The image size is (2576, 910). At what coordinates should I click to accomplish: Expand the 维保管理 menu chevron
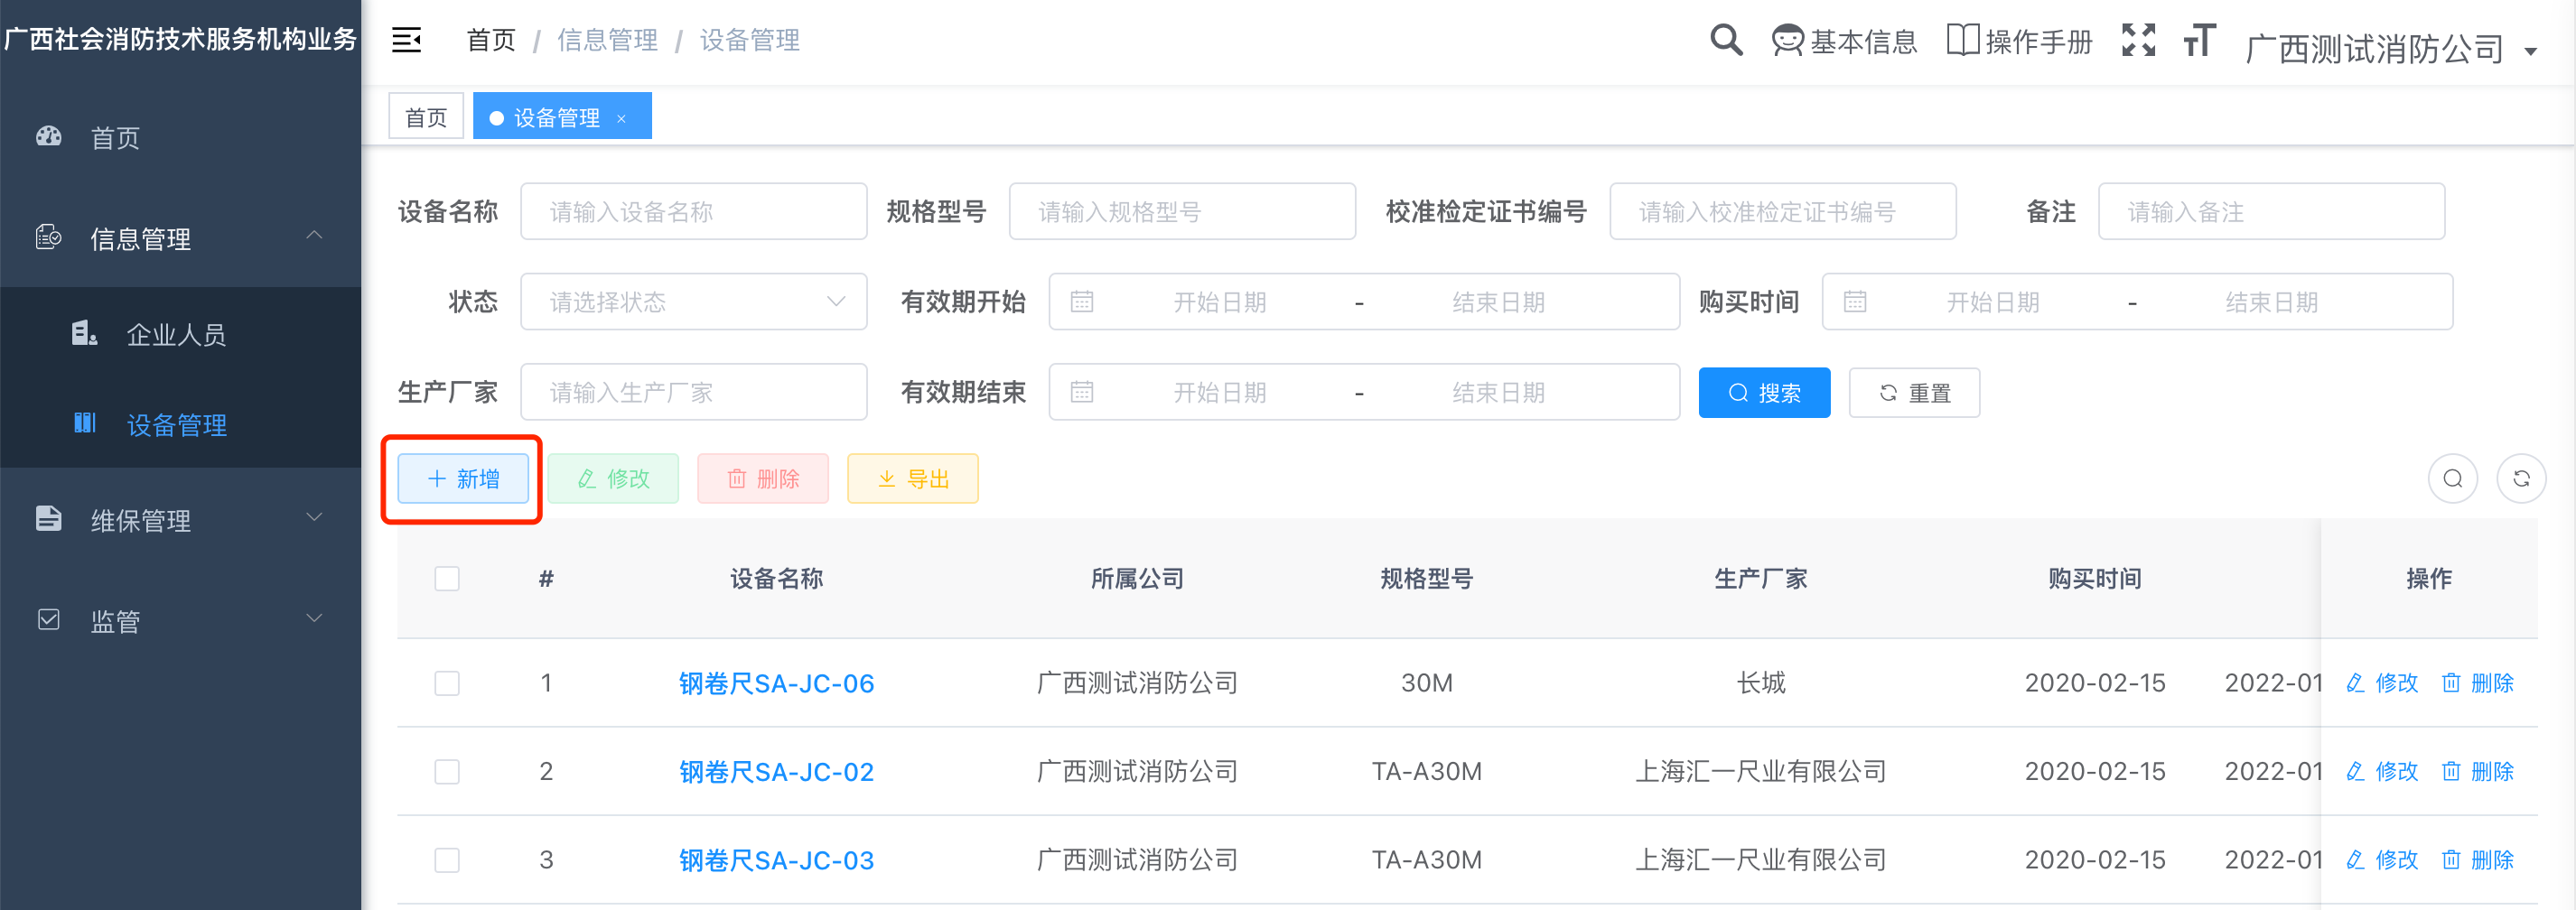point(314,517)
